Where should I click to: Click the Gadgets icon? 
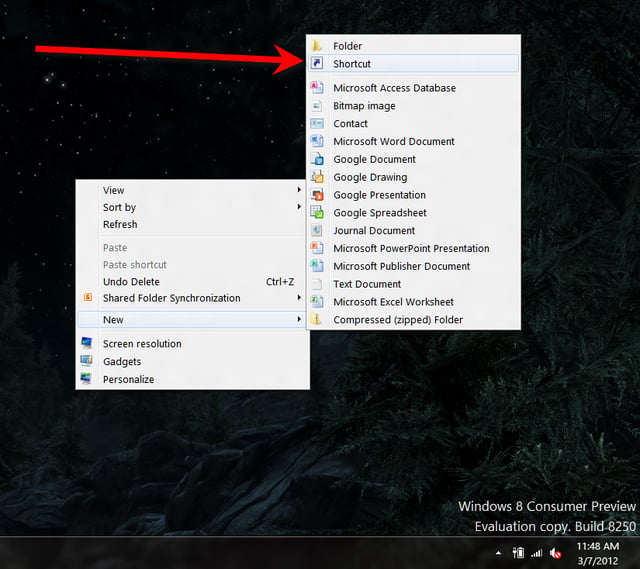coord(87,361)
